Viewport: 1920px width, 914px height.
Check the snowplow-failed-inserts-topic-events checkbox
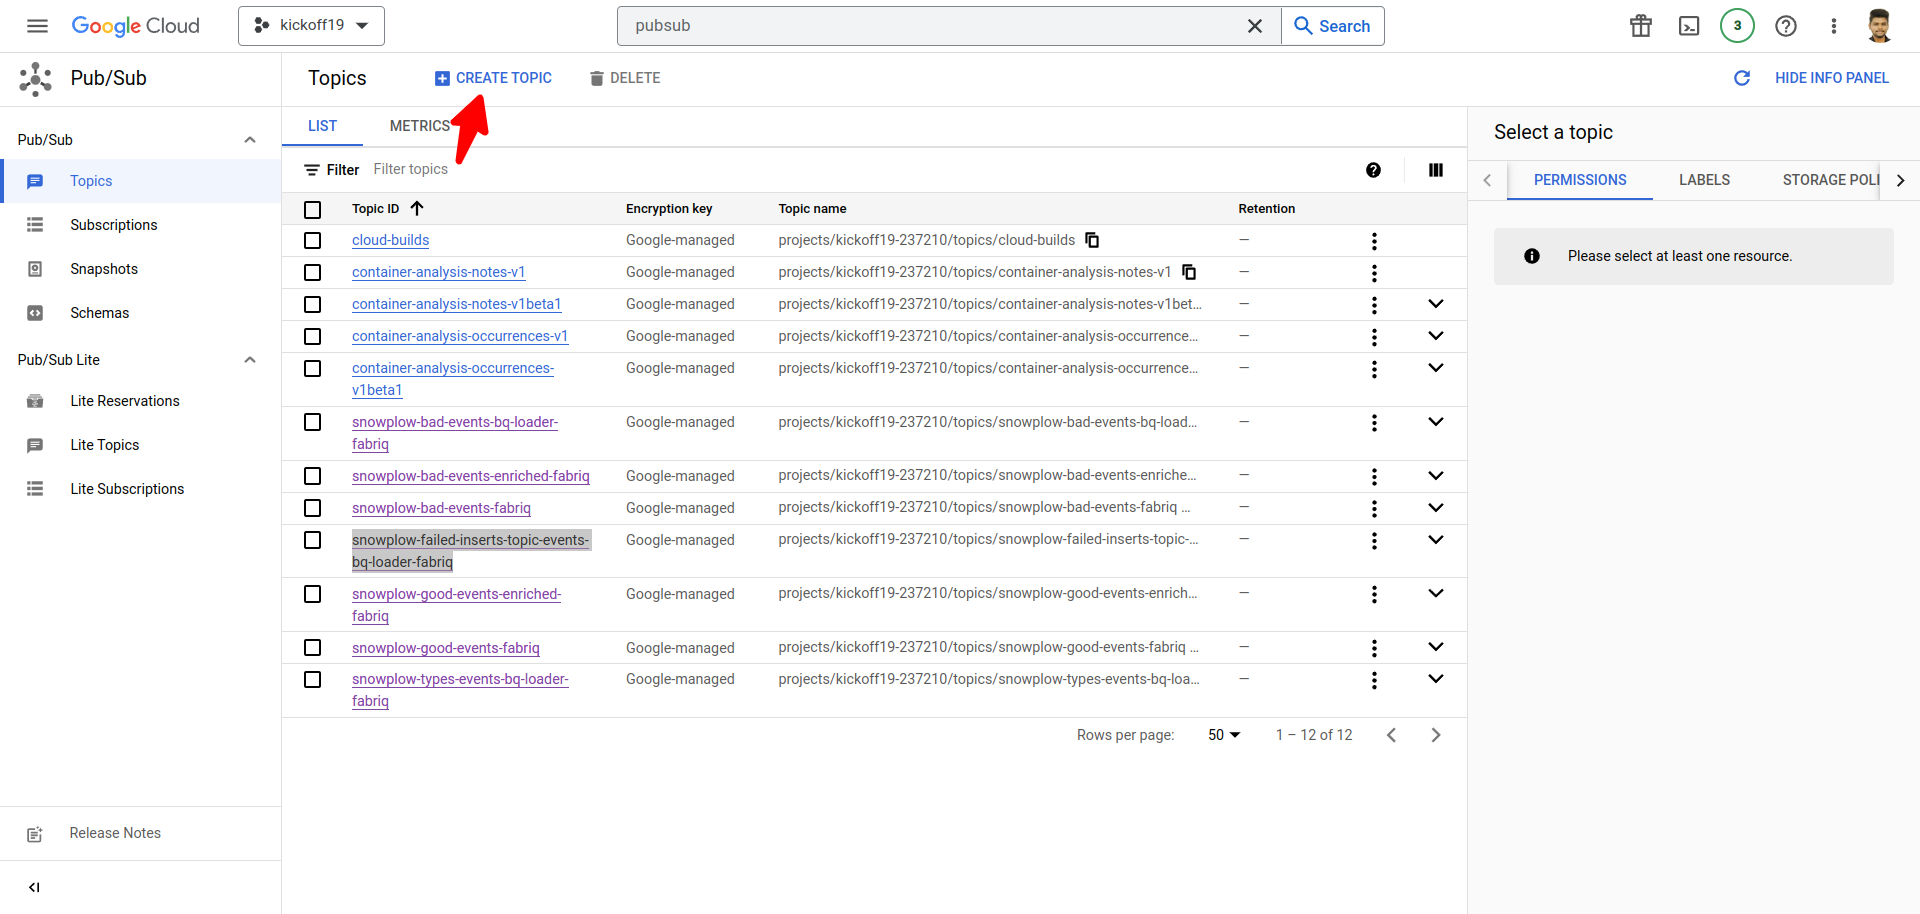pos(313,540)
